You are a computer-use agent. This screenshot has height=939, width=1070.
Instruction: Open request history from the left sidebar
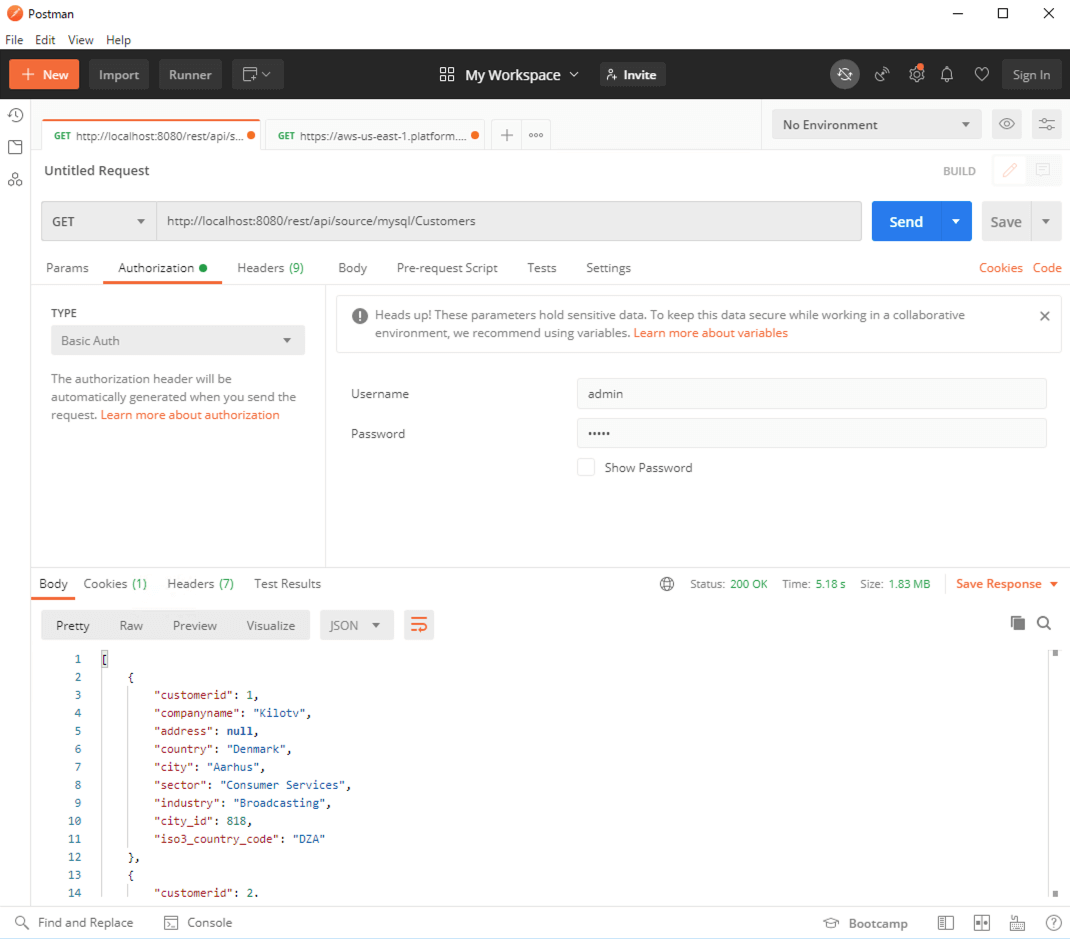(x=15, y=115)
